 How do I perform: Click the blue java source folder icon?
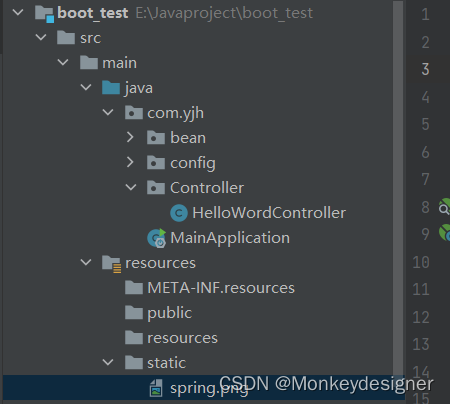[111, 88]
